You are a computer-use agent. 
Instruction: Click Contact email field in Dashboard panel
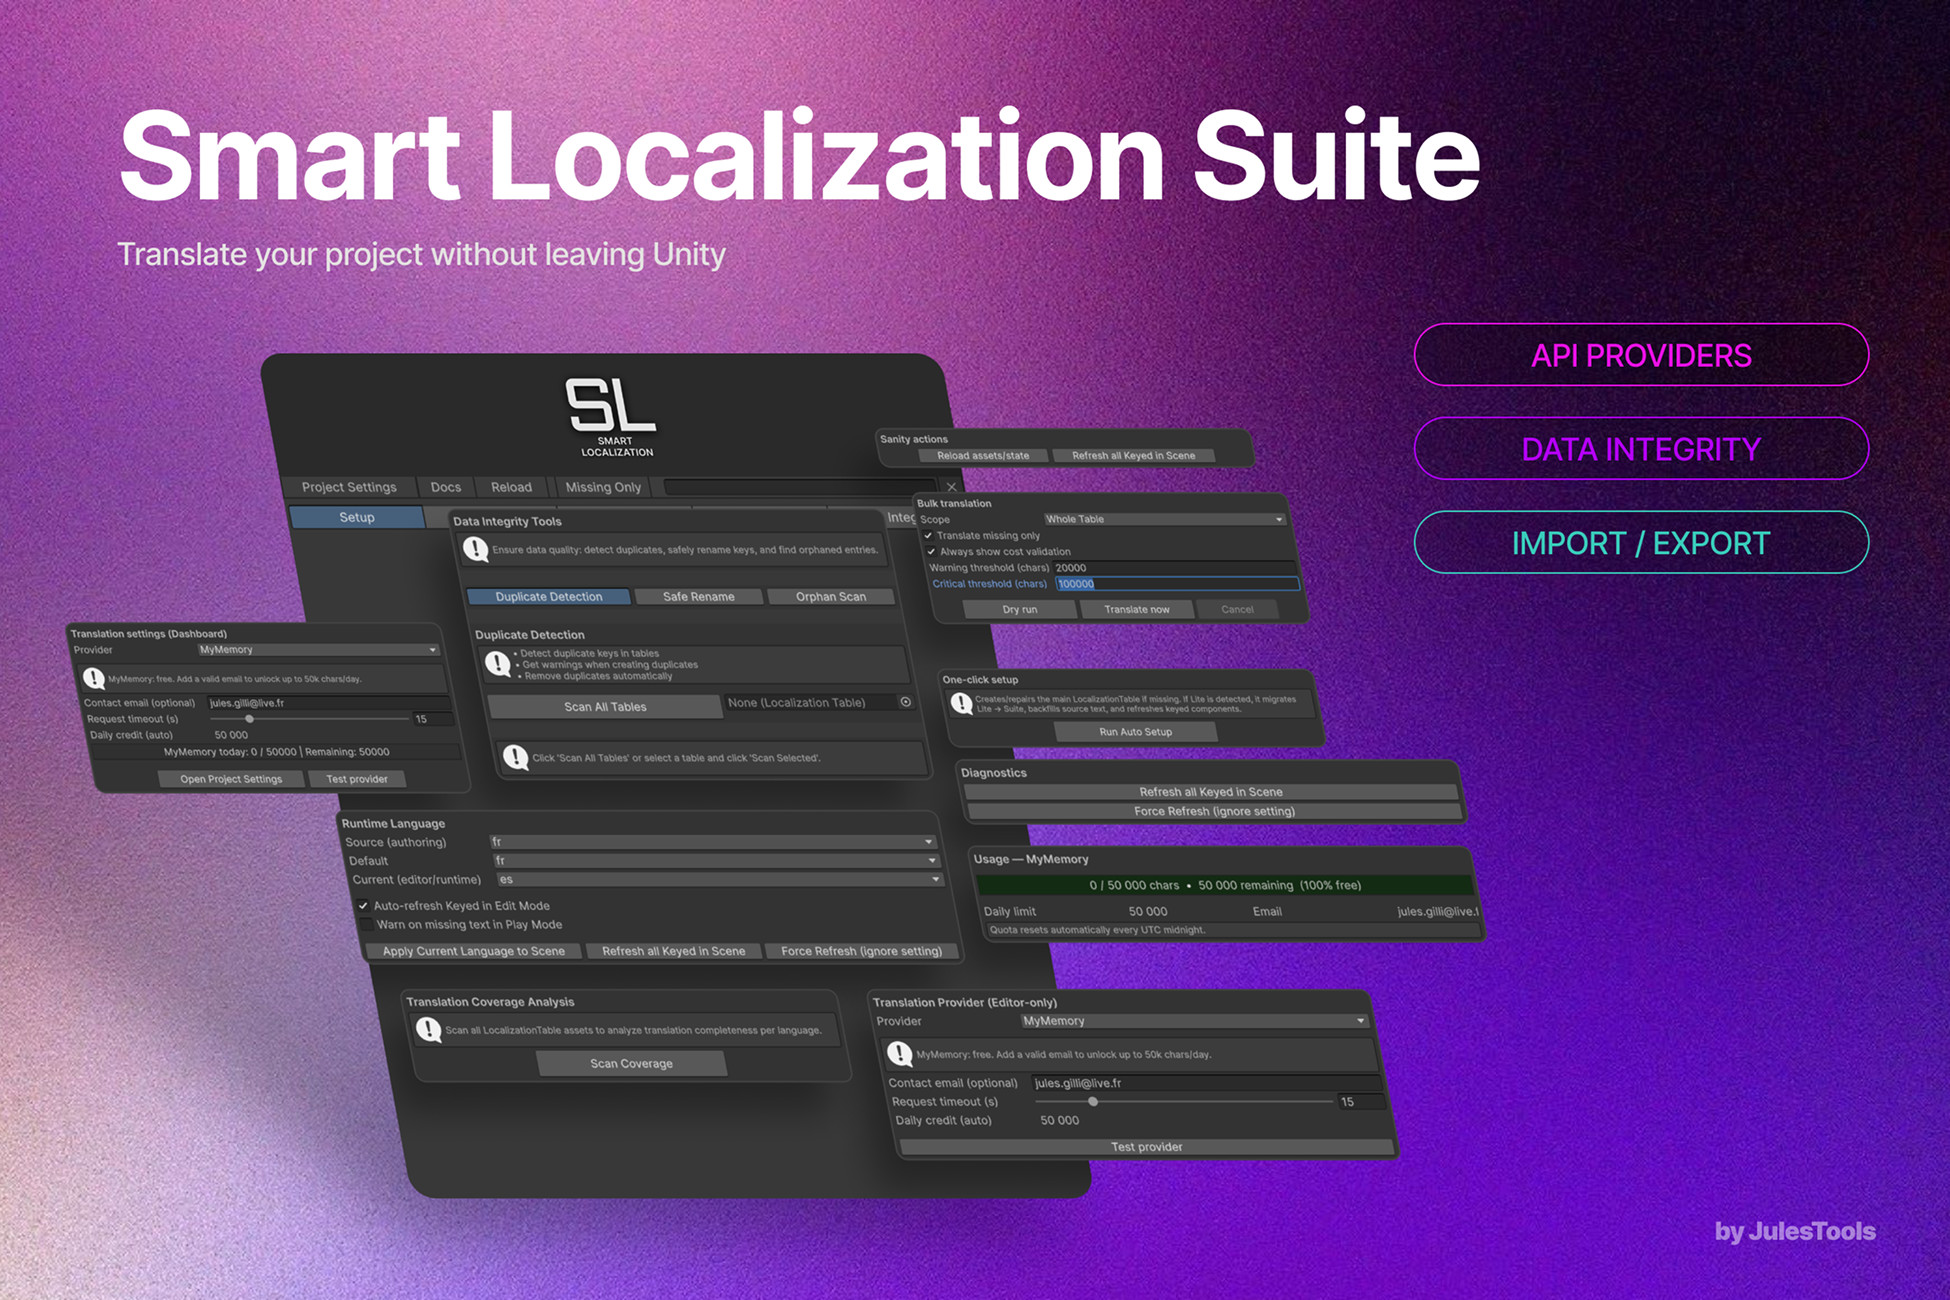pos(328,703)
